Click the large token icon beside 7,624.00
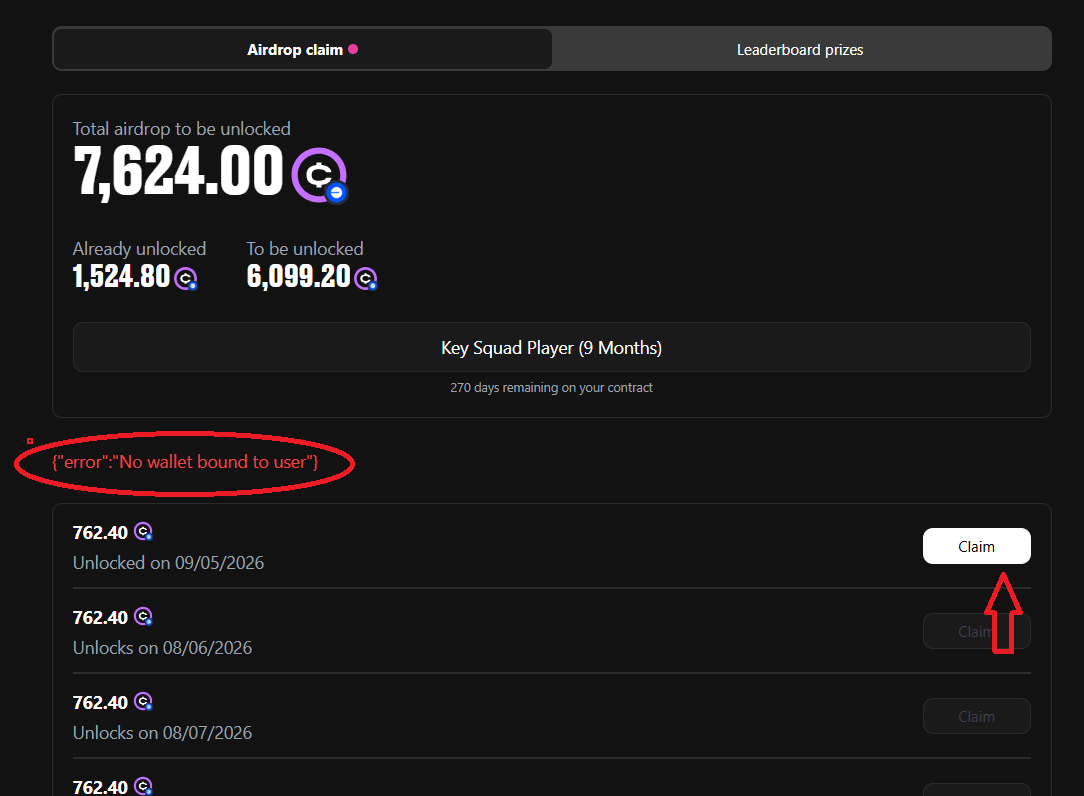The height and width of the screenshot is (796, 1084). coord(319,175)
